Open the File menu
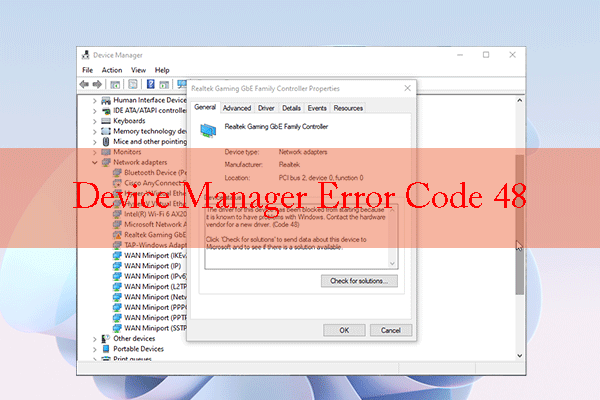Image resolution: width=600 pixels, height=400 pixels. tap(88, 70)
